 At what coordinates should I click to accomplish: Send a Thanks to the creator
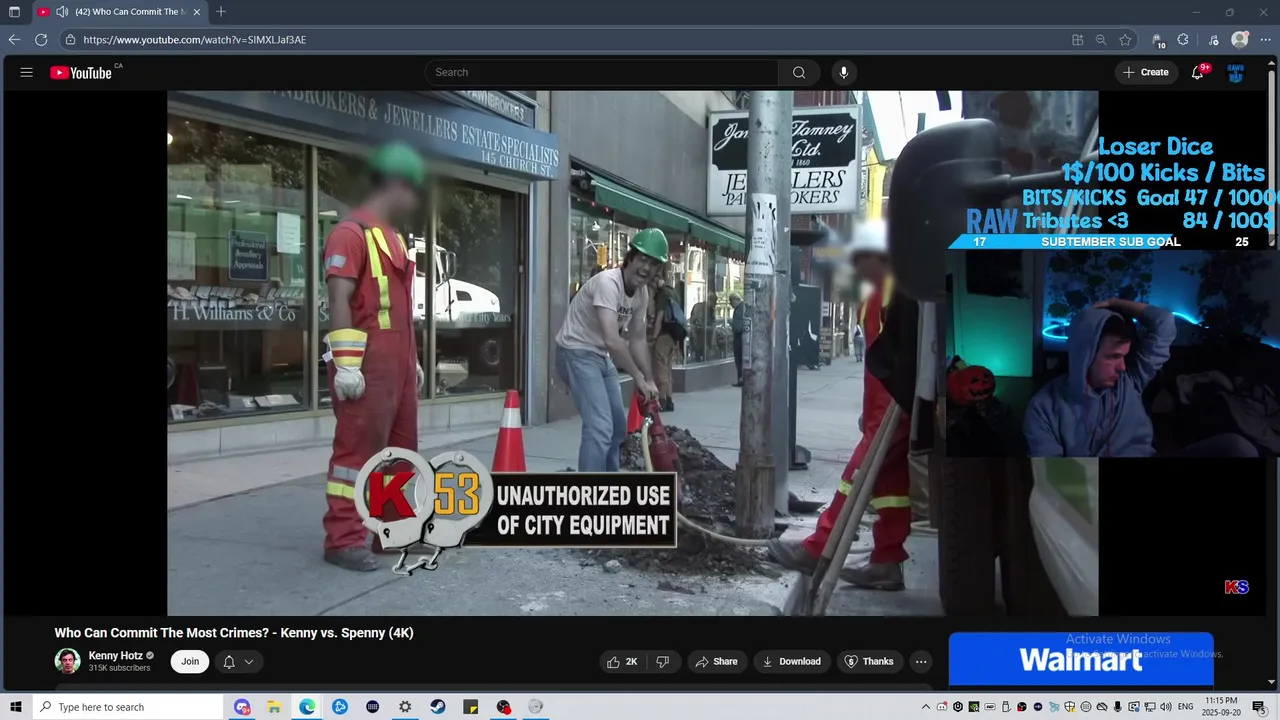tap(869, 661)
